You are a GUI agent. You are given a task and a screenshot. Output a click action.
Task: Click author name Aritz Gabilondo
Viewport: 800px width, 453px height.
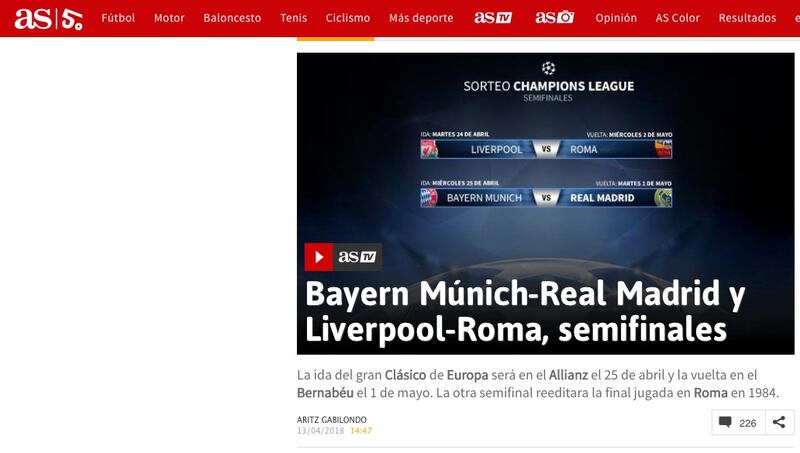(x=332, y=419)
